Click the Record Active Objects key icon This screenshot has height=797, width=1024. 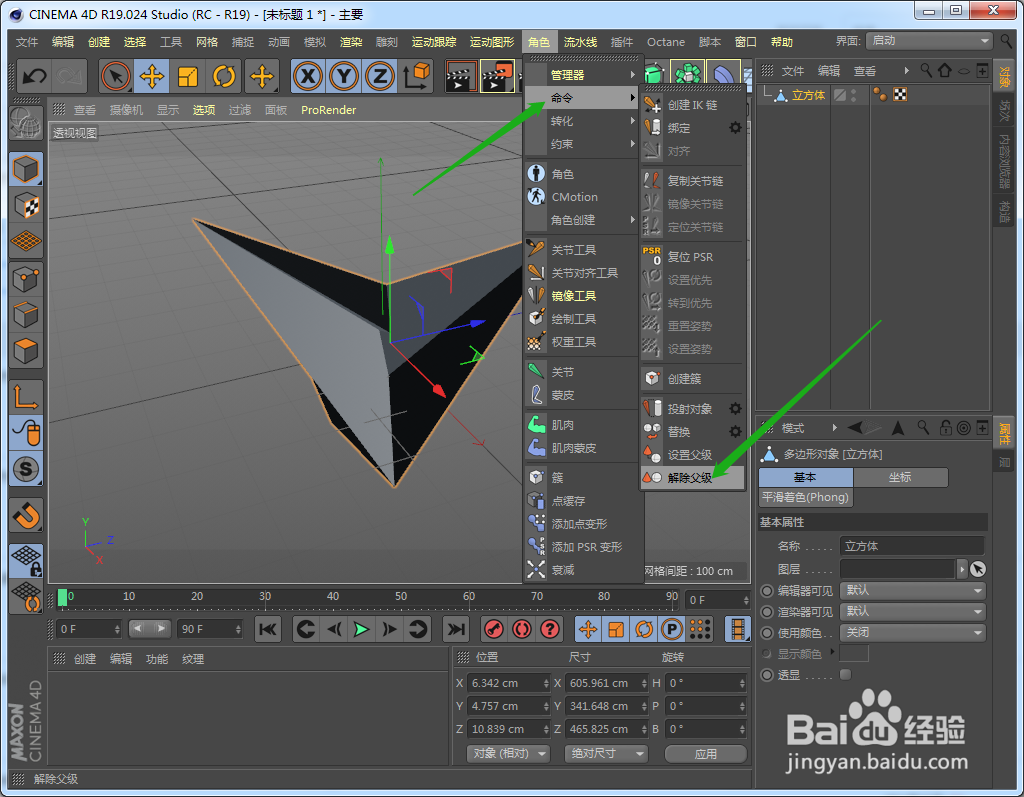point(494,629)
